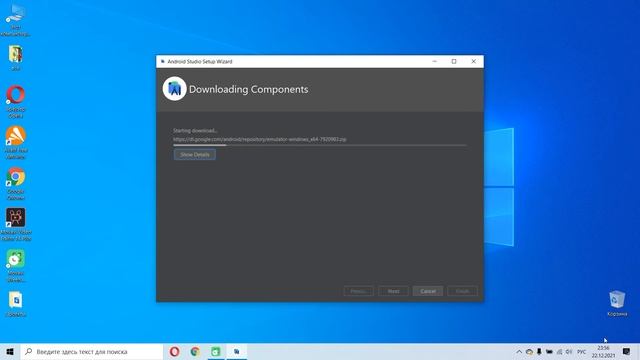Minimize the Android Studio Setup Wizard
This screenshot has height=360, width=640.
pos(434,62)
